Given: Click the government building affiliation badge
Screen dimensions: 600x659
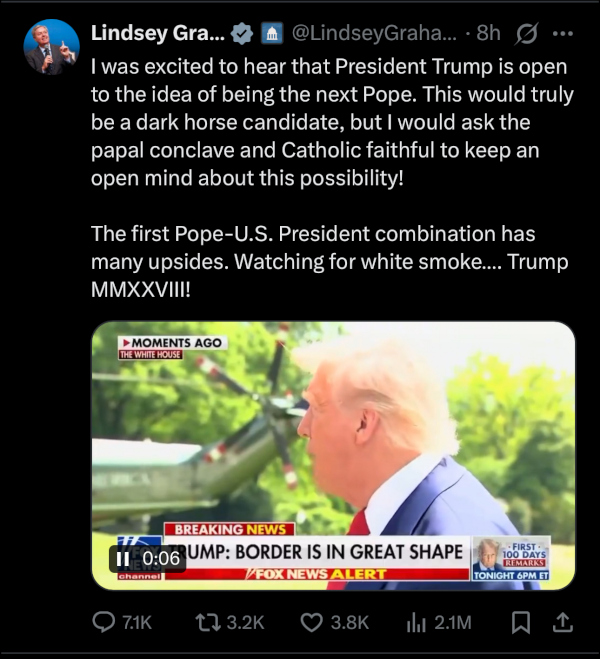Looking at the screenshot, I should 272,34.
